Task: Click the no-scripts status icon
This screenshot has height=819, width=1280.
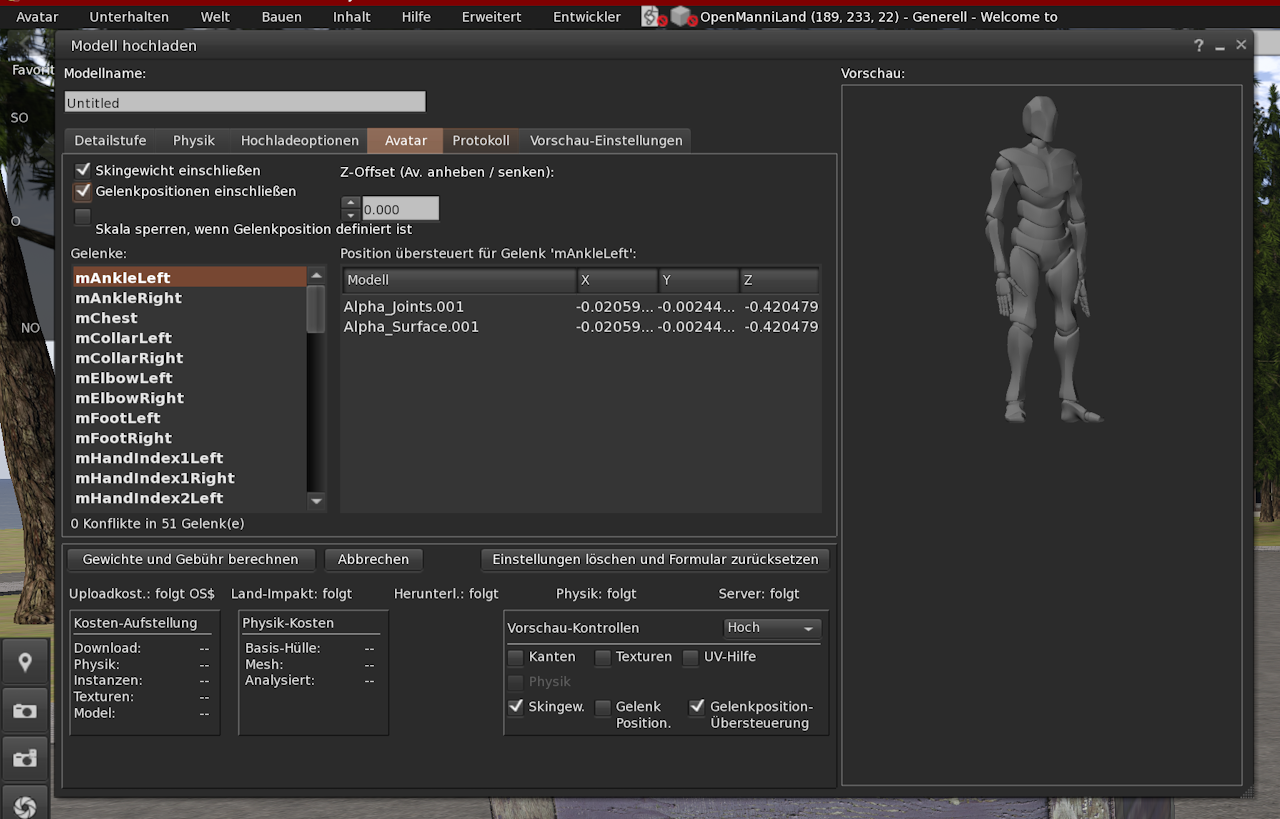Action: tap(653, 17)
